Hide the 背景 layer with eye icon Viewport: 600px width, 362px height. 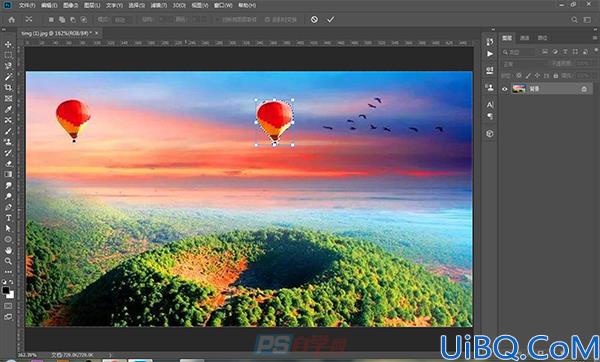[505, 89]
